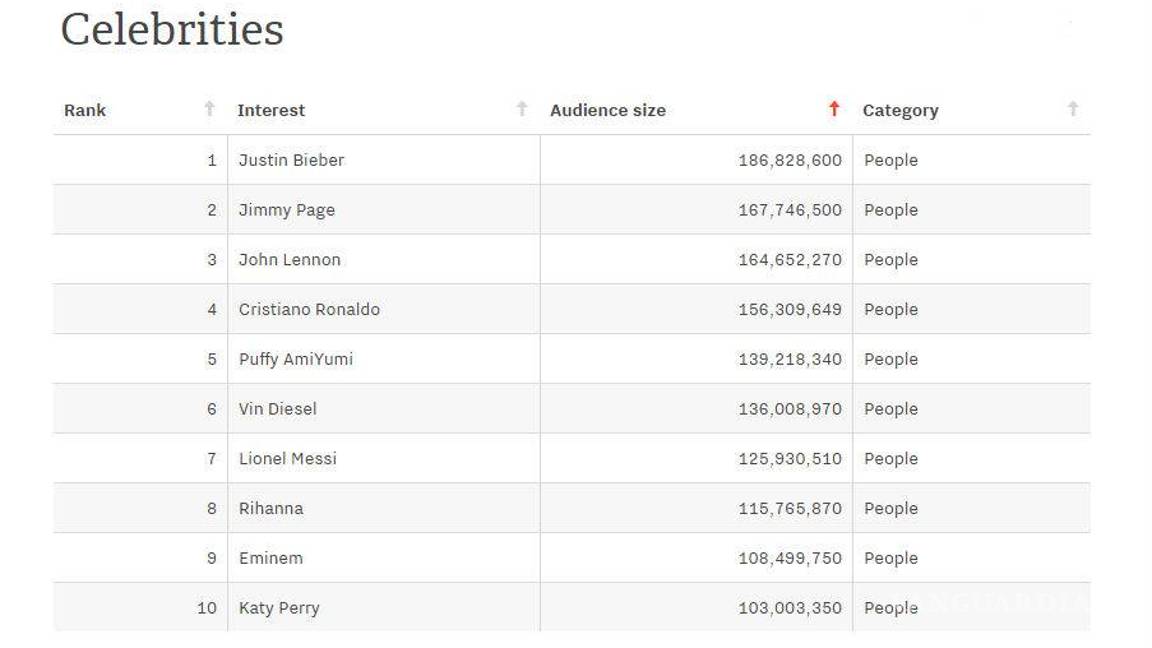Viewport: 1152px width, 648px height.
Task: Click the red Audience size sort arrow
Action: [834, 109]
